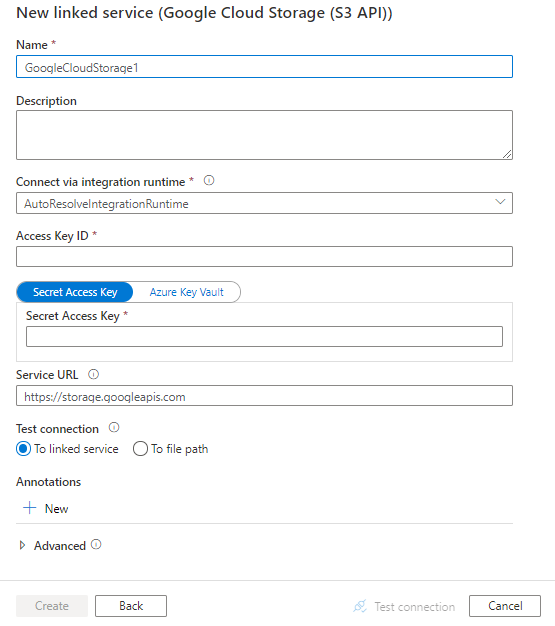Screen dimensions: 555x626
Task: Click the Create button
Action: (x=52, y=606)
